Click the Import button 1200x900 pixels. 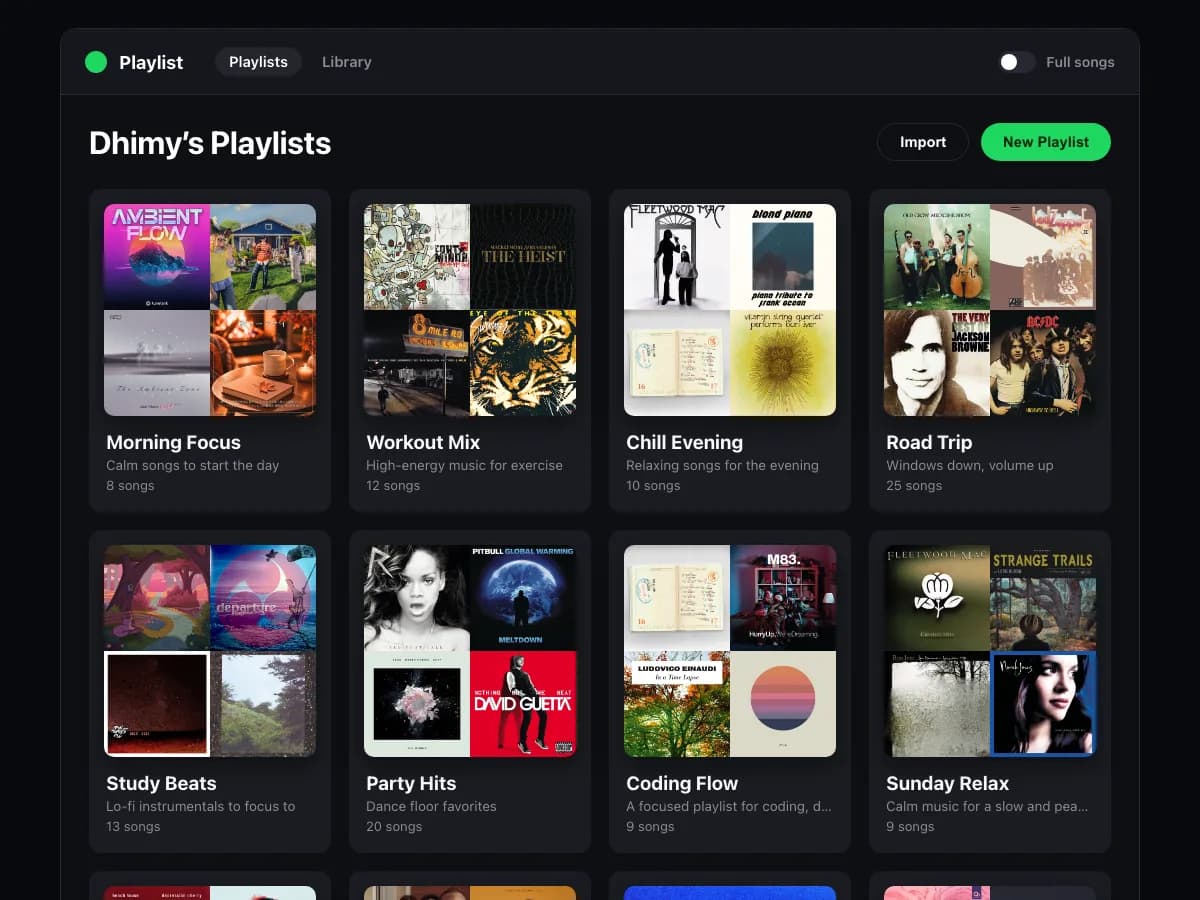pyautogui.click(x=923, y=142)
